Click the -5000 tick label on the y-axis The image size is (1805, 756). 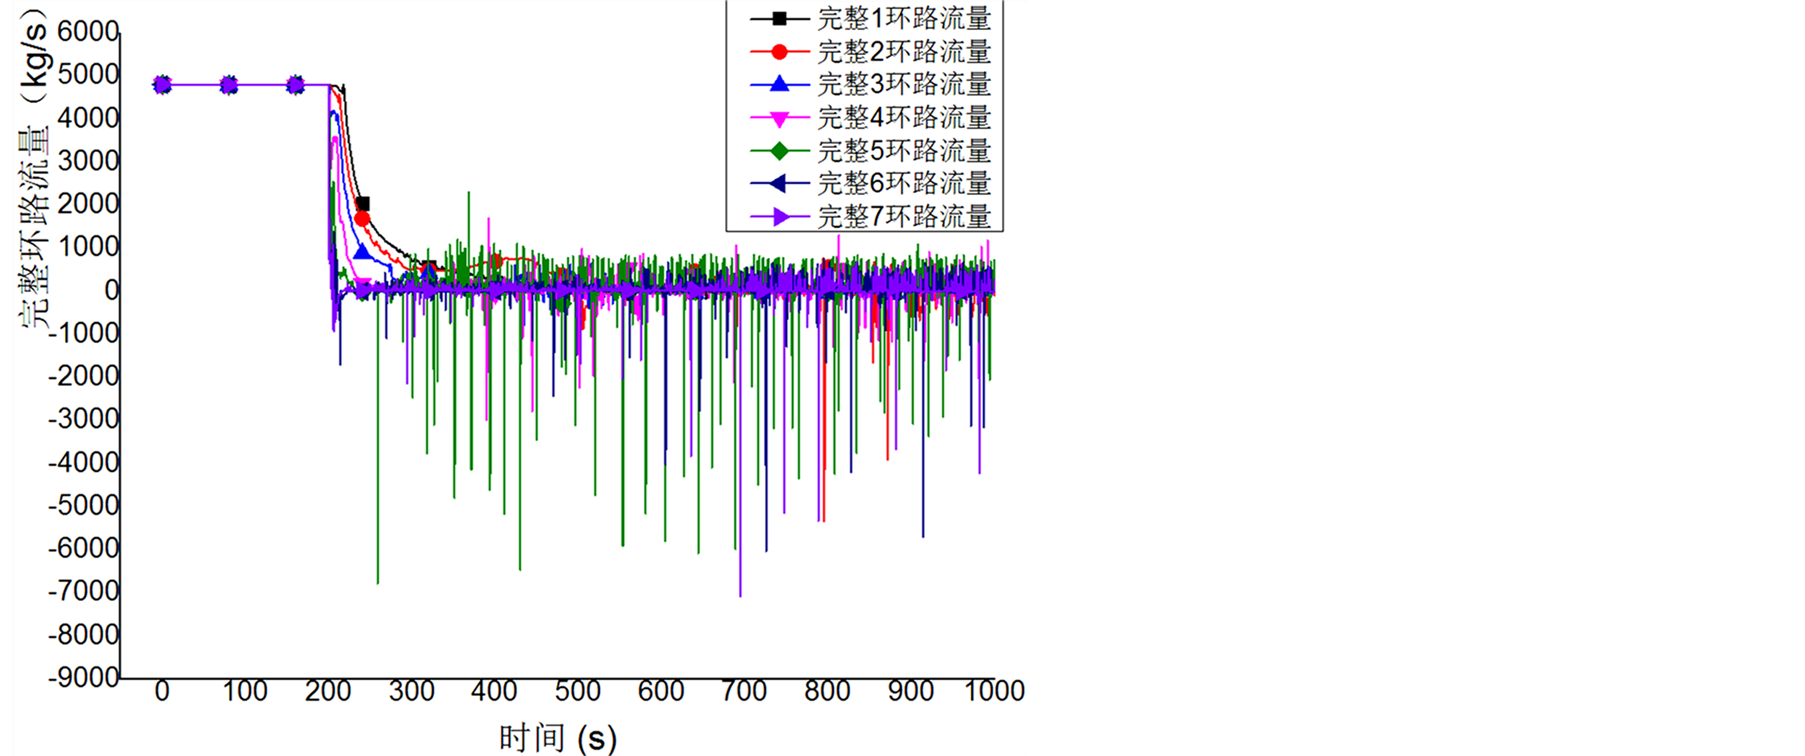[84, 505]
